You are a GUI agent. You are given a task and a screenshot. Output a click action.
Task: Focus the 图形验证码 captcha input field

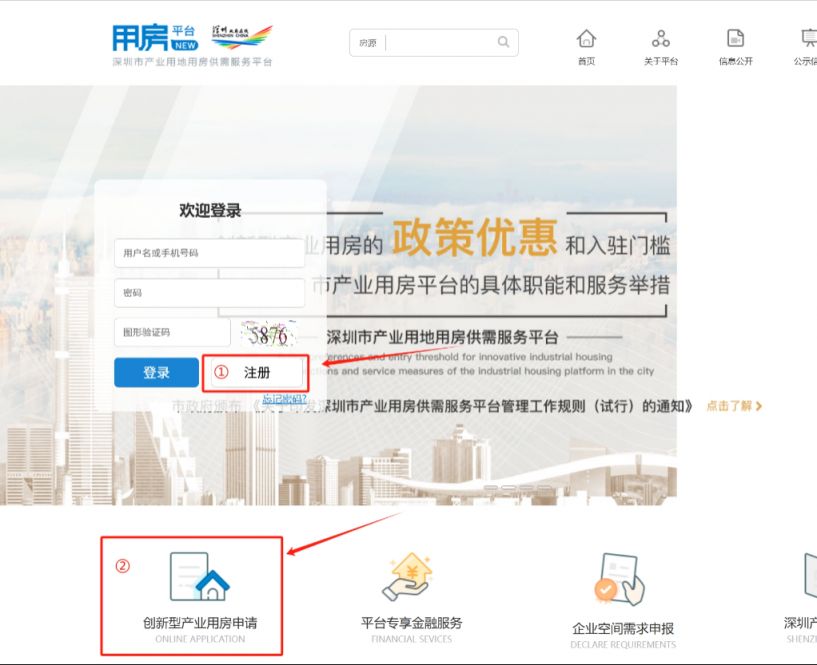[x=172, y=332]
